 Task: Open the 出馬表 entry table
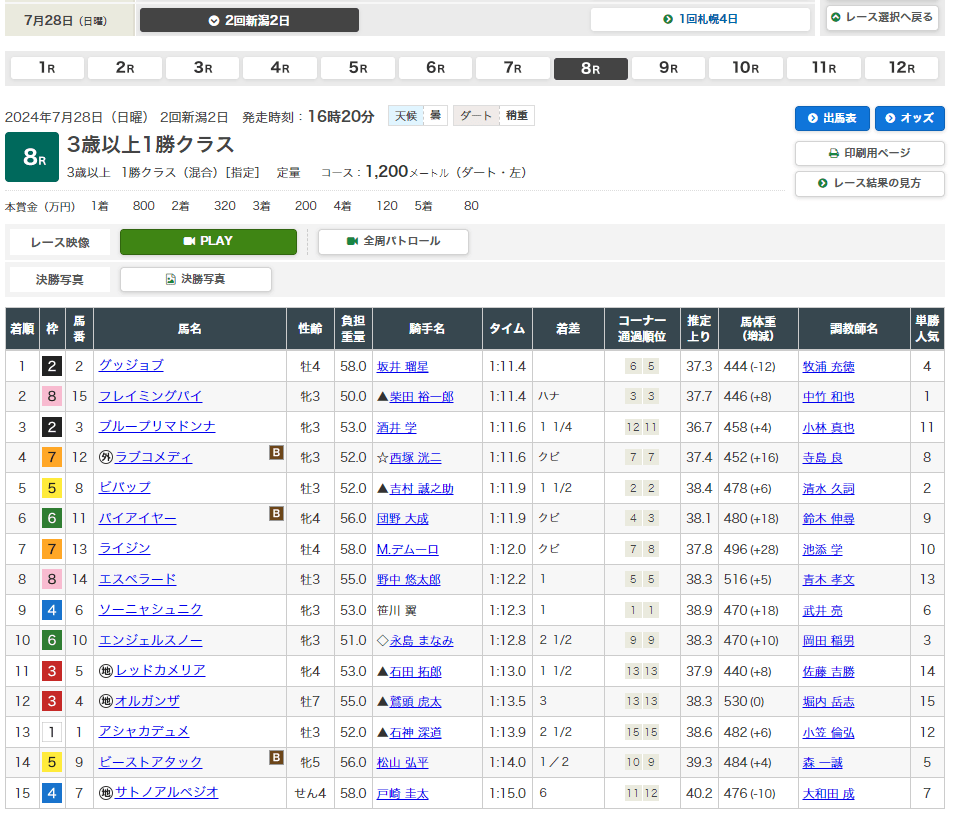click(832, 118)
